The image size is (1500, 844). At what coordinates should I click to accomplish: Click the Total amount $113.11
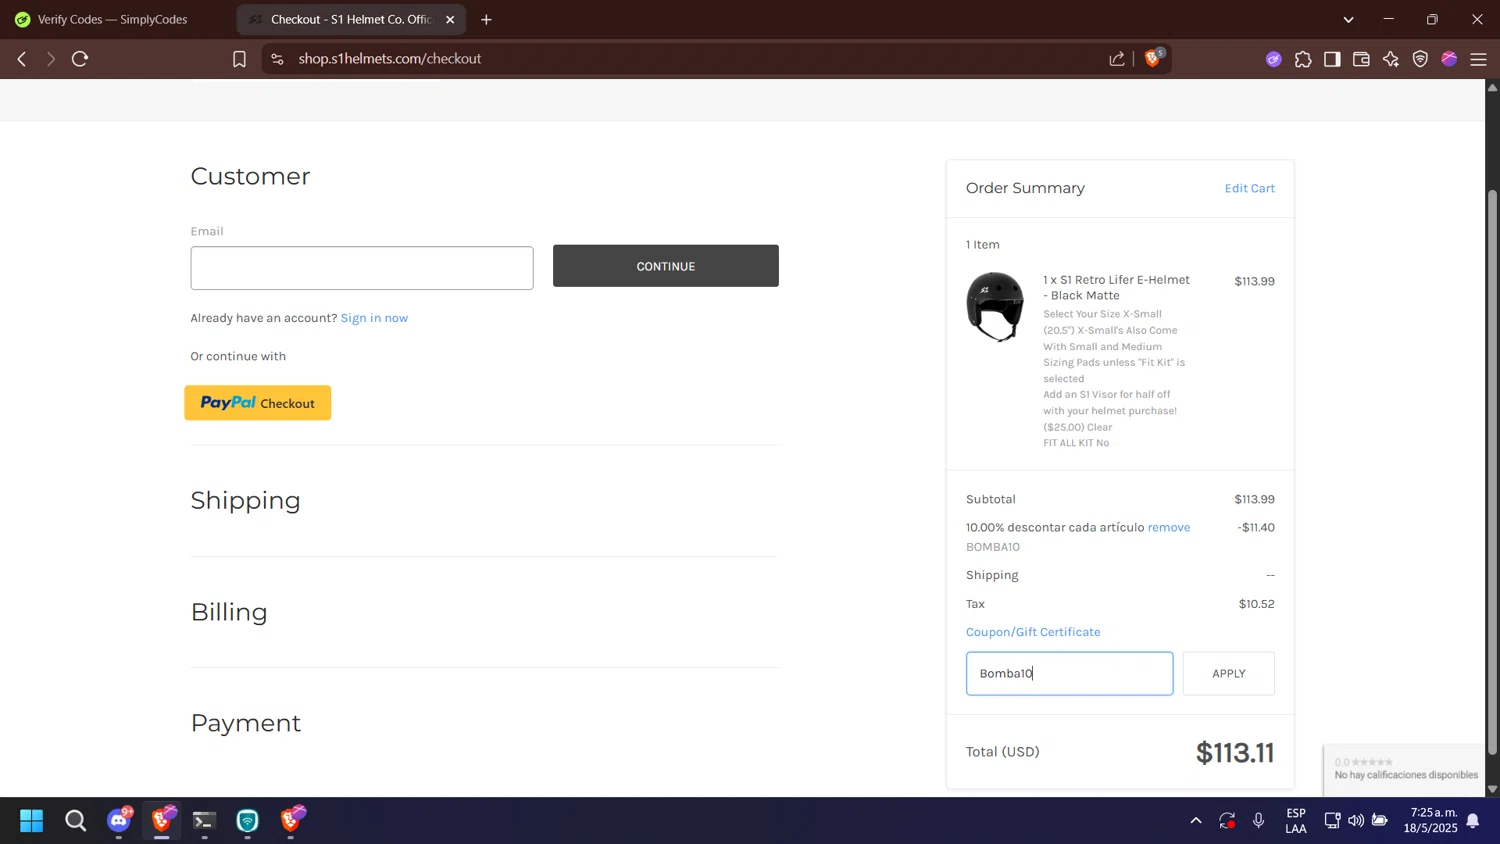1235,752
